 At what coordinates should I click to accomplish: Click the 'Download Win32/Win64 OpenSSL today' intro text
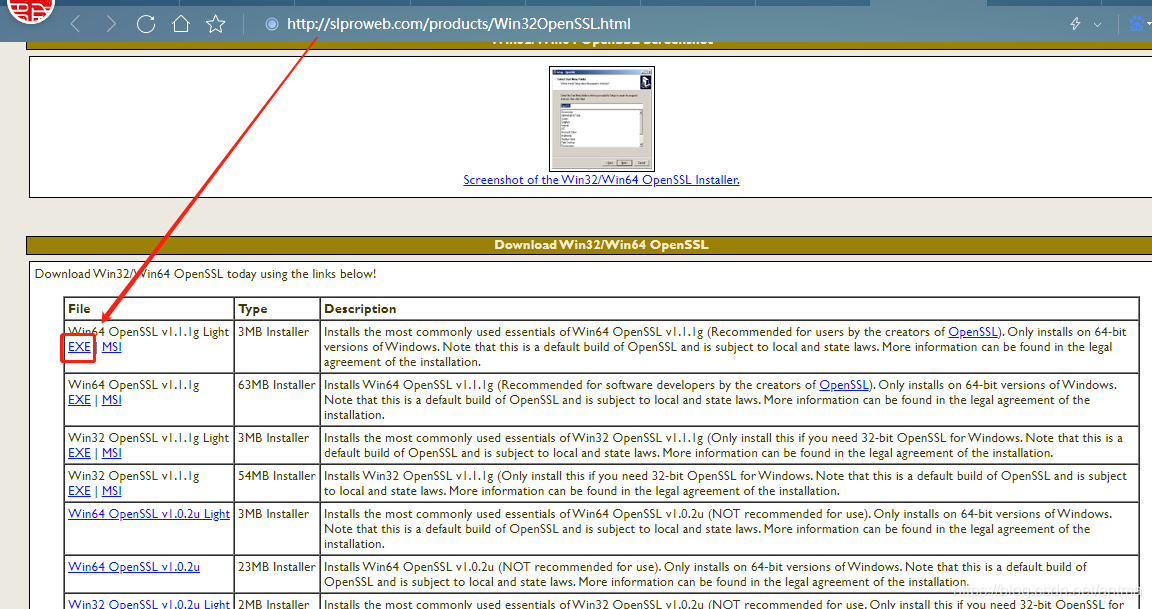(x=205, y=274)
